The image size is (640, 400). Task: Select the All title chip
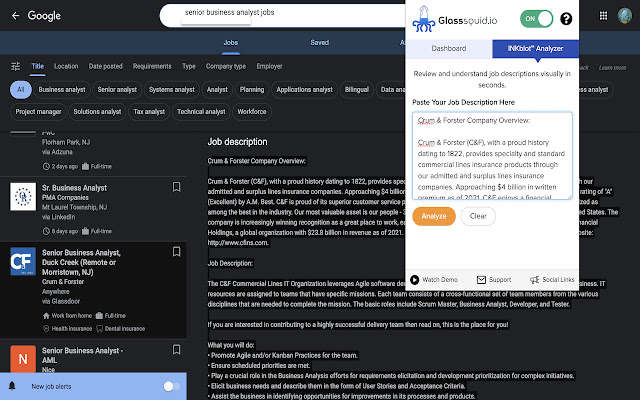20,90
